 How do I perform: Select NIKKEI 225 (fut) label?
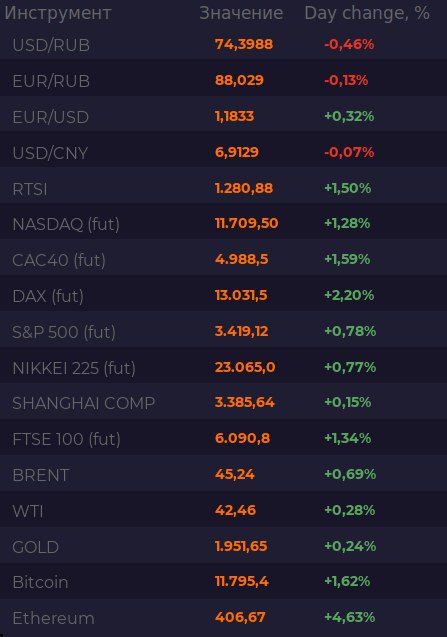pos(74,368)
